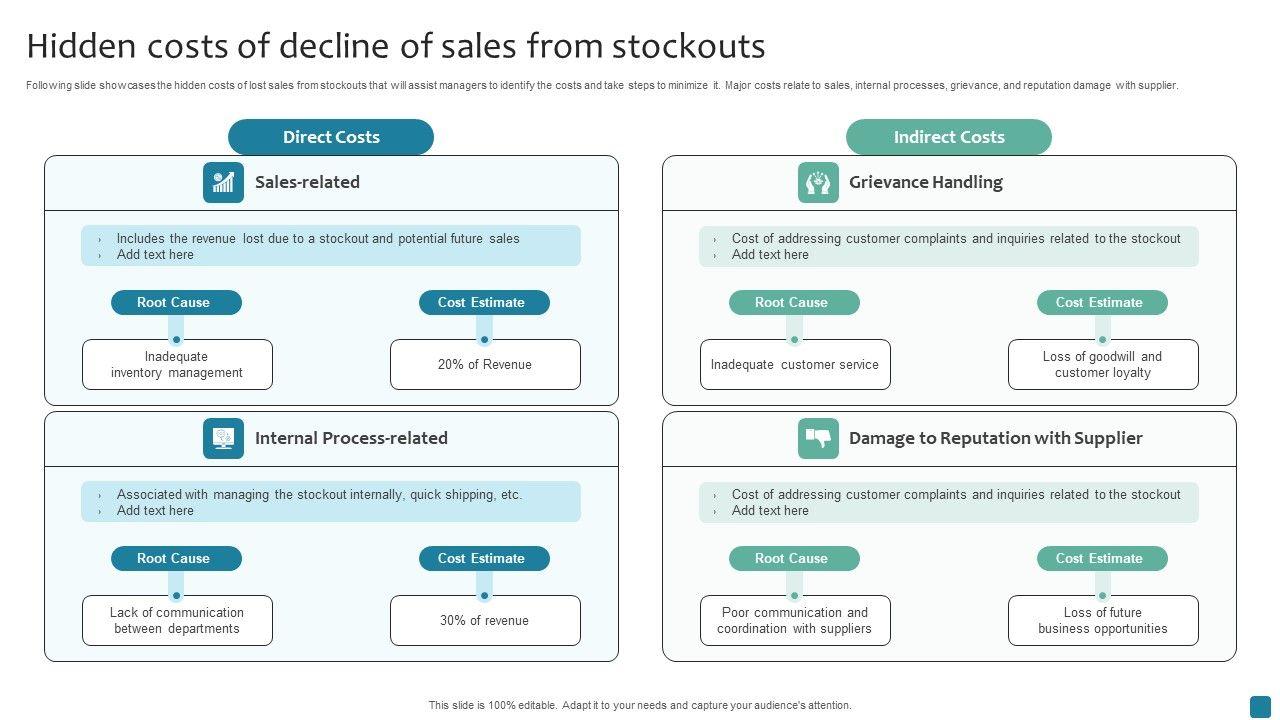Viewport: 1280px width, 720px height.
Task: Click the slide title 'Hidden costs of decline'
Action: coord(396,46)
